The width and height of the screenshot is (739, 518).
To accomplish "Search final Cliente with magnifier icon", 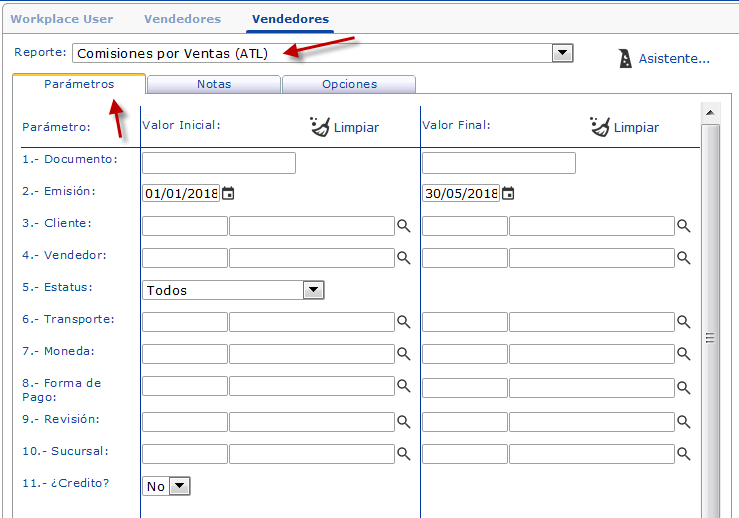I will [683, 226].
